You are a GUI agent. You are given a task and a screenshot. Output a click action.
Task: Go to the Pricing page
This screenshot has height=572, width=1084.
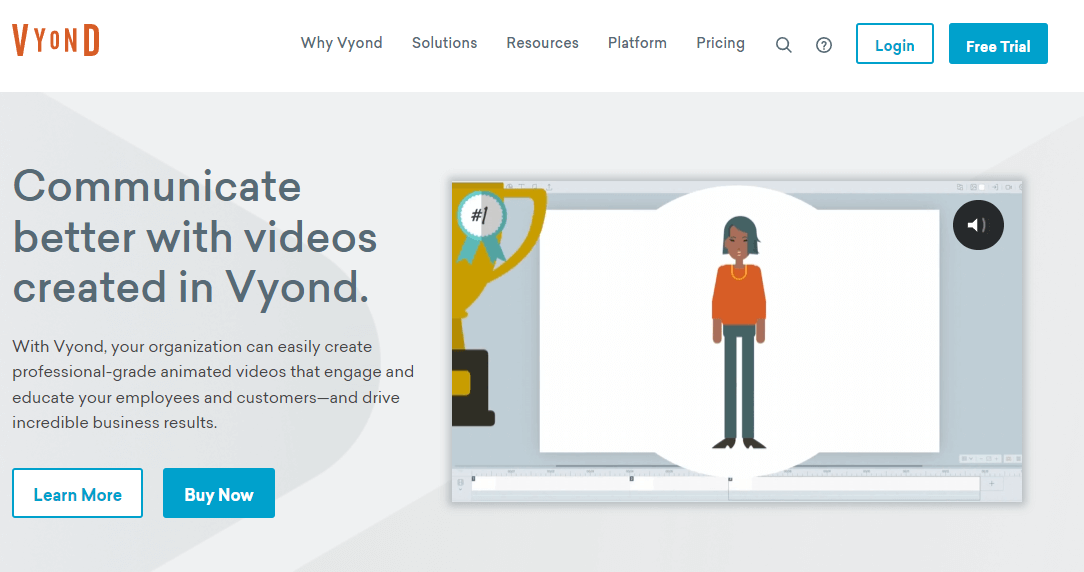click(x=720, y=43)
